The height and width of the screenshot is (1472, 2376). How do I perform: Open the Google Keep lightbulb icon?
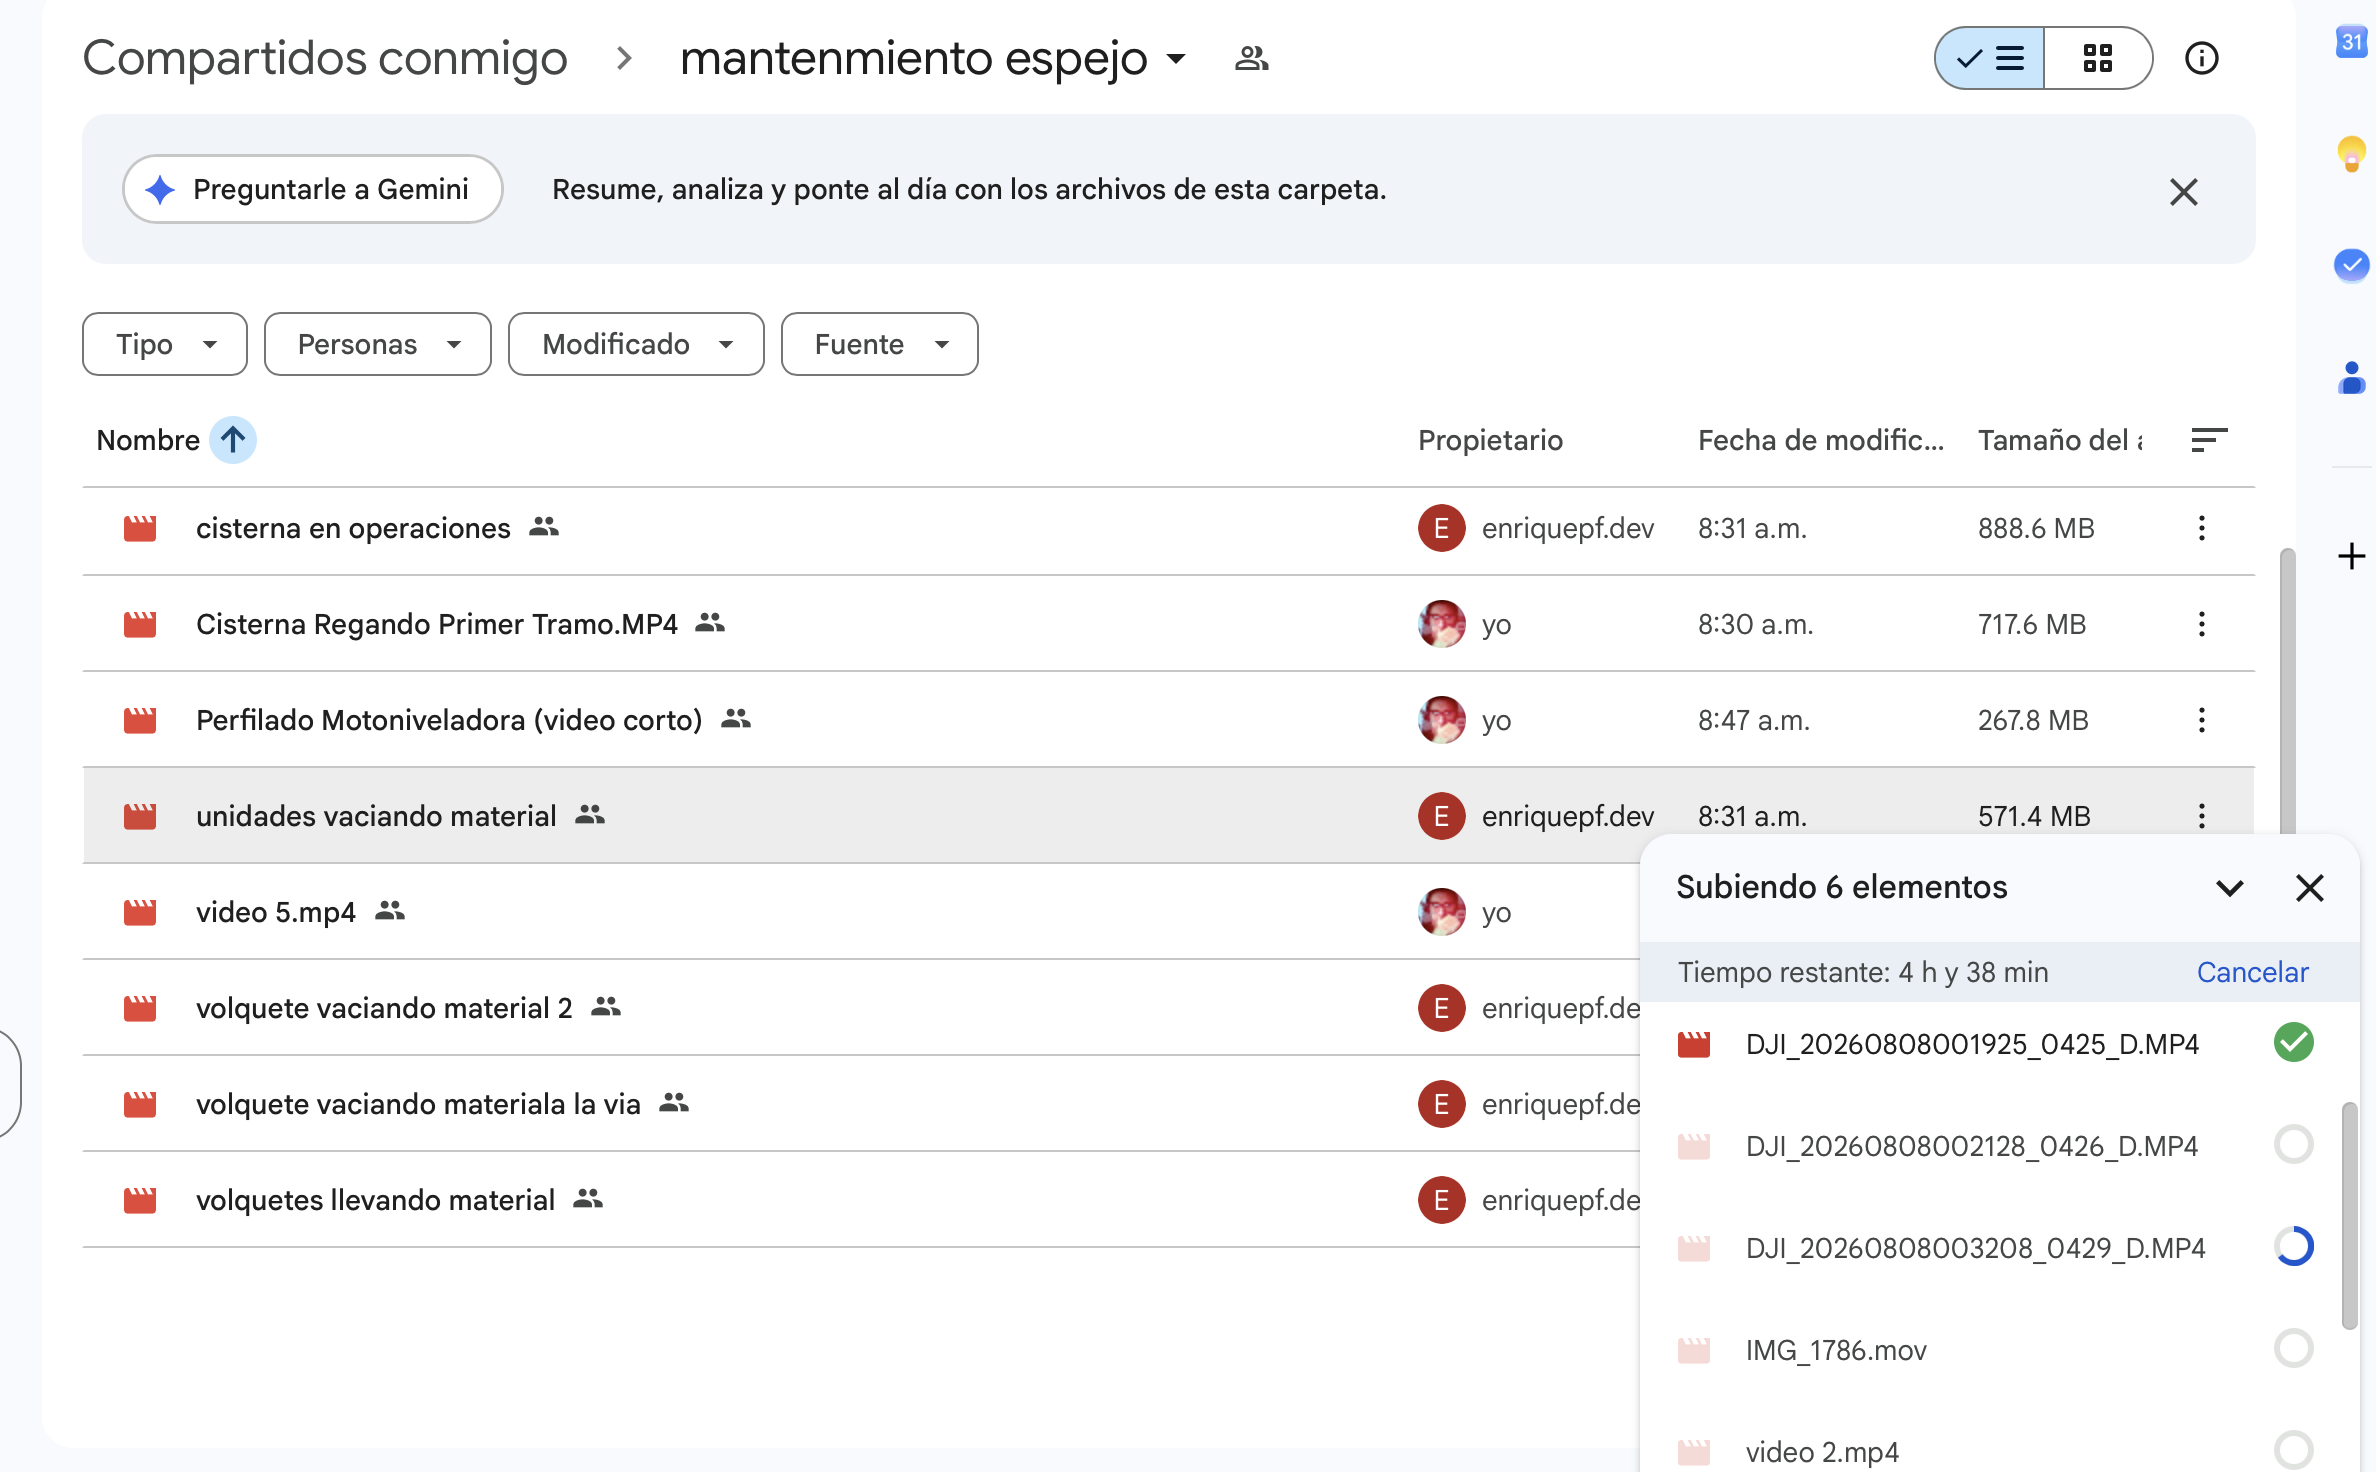pos(2352,153)
